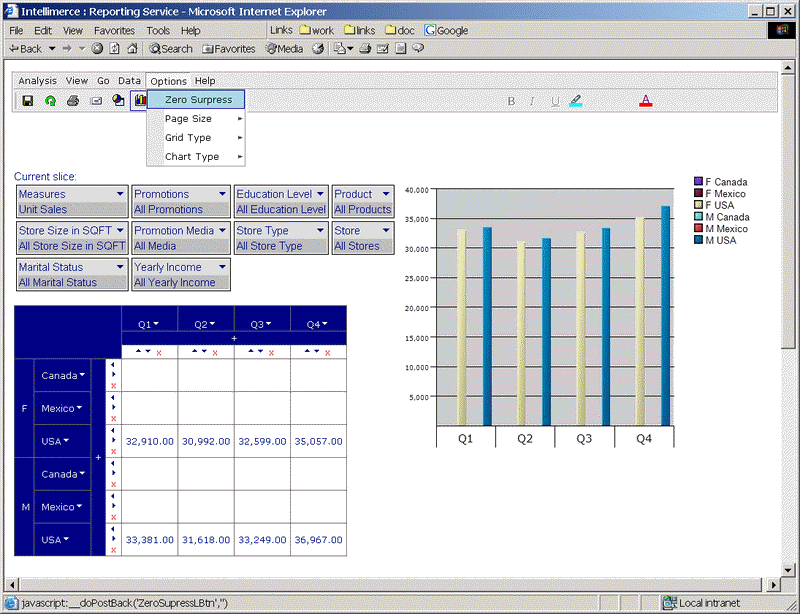Viewport: 800px width, 614px height.
Task: Click browser Refresh page icon
Action: (x=115, y=48)
